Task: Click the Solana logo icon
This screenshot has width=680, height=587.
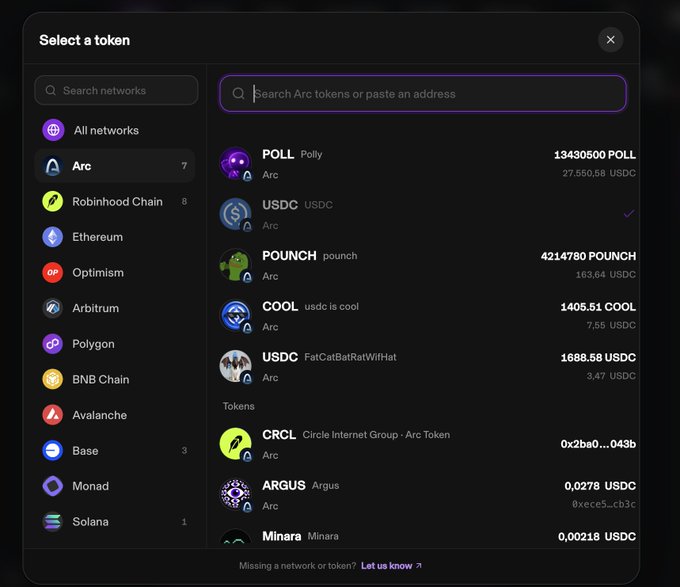Action: click(x=53, y=522)
